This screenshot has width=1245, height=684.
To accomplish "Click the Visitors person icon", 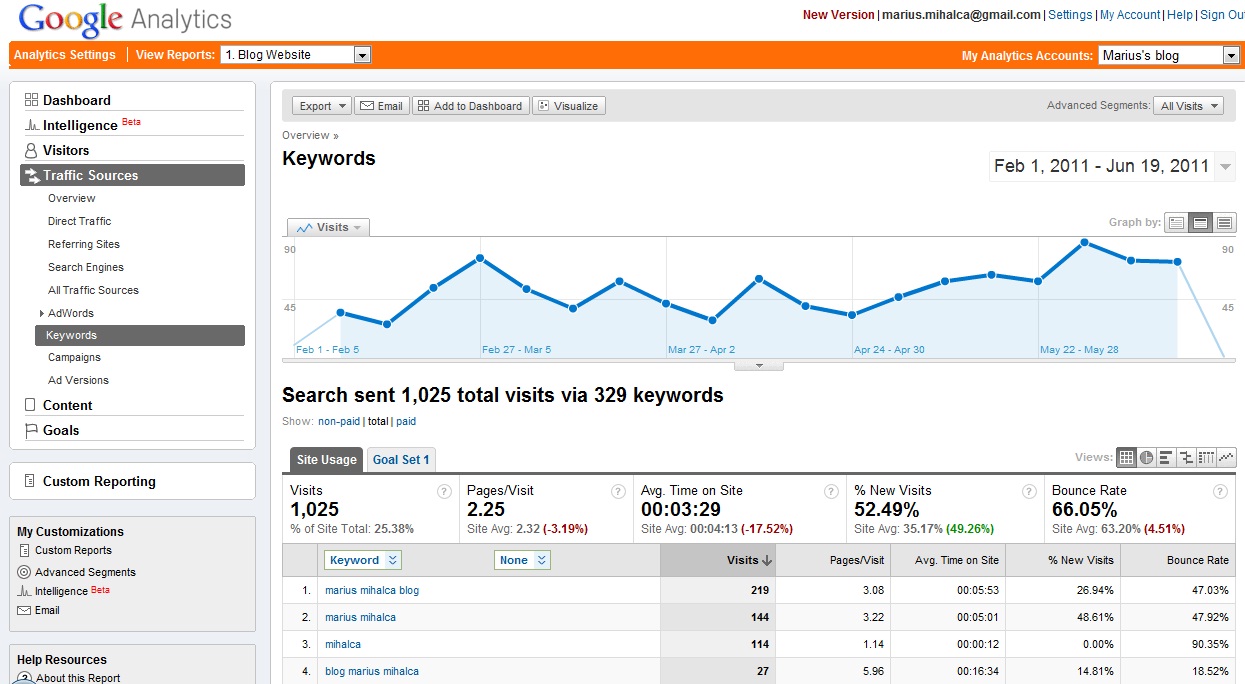I will 31,150.
